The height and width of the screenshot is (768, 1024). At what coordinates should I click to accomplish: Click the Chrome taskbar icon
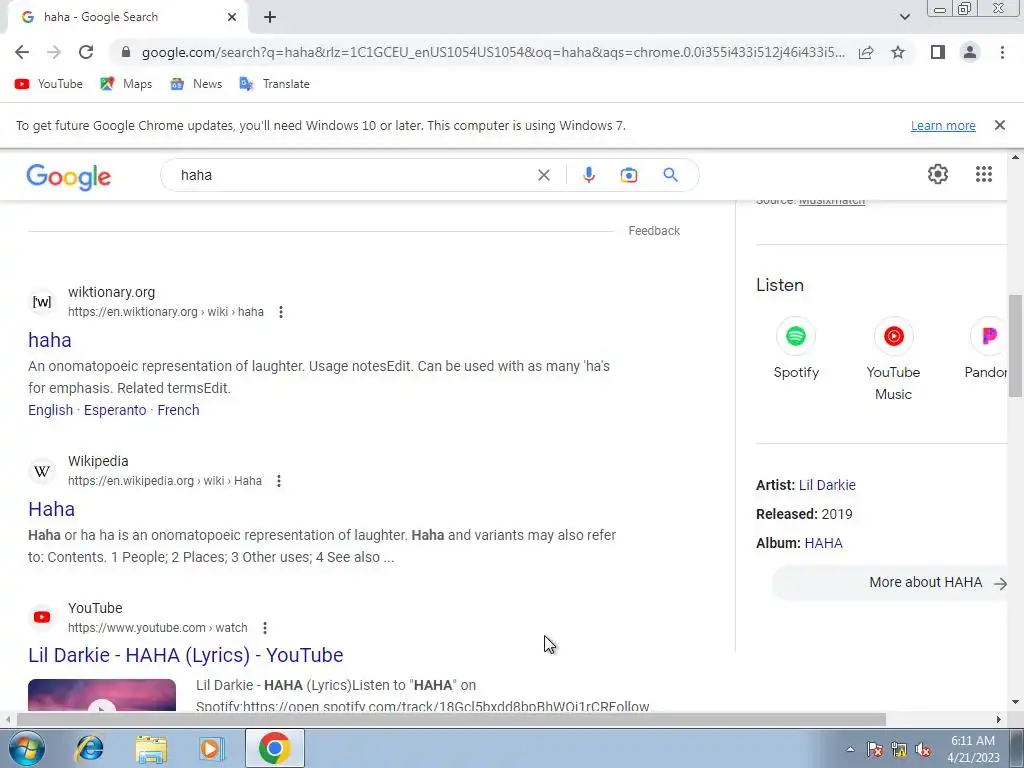coord(274,748)
